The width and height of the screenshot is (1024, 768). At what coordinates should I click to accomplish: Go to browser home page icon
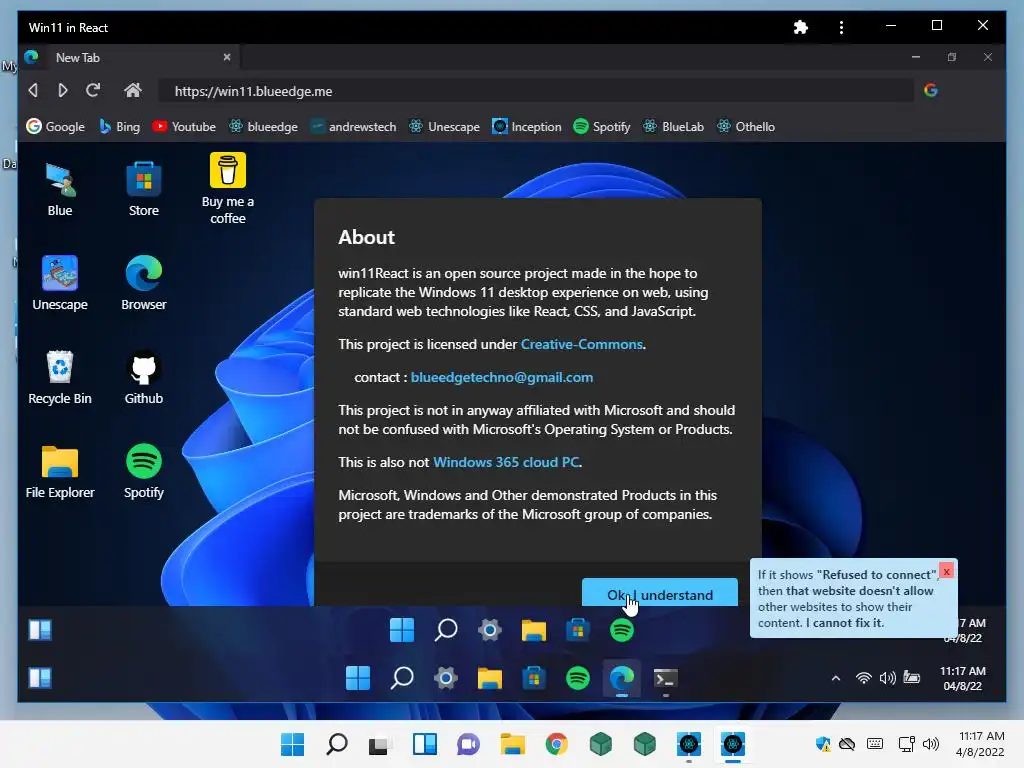133,90
